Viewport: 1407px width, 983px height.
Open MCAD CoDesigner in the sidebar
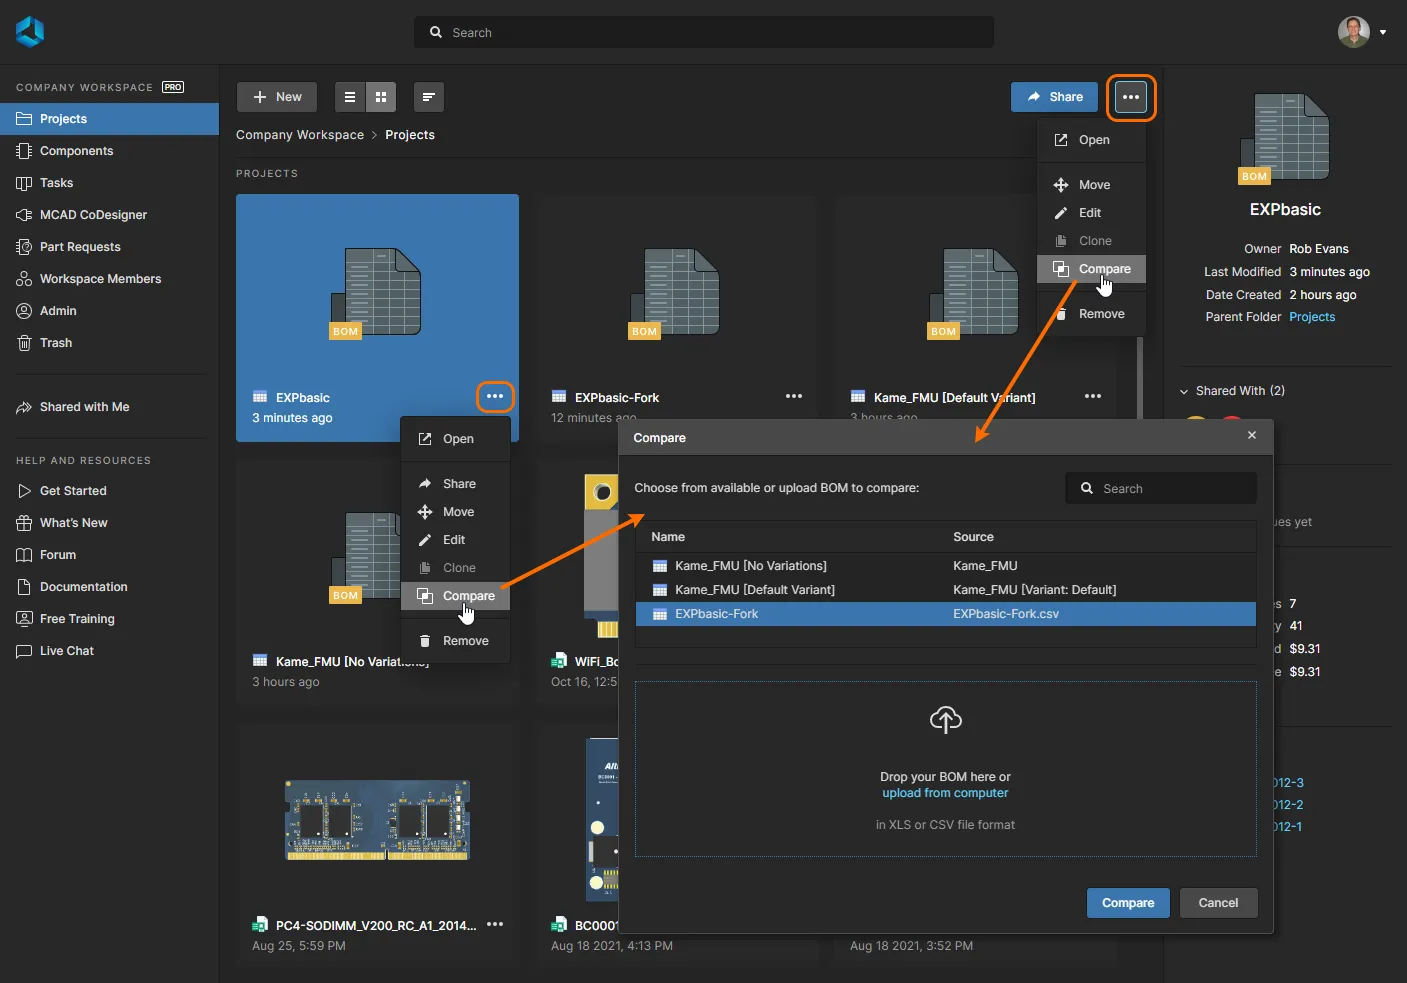click(93, 215)
